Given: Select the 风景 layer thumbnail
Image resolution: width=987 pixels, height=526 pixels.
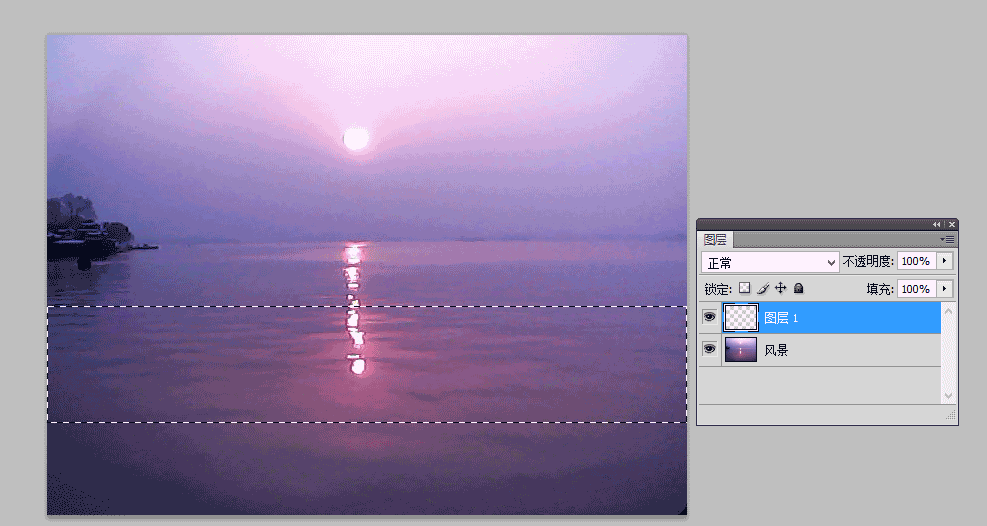Looking at the screenshot, I should [x=740, y=350].
